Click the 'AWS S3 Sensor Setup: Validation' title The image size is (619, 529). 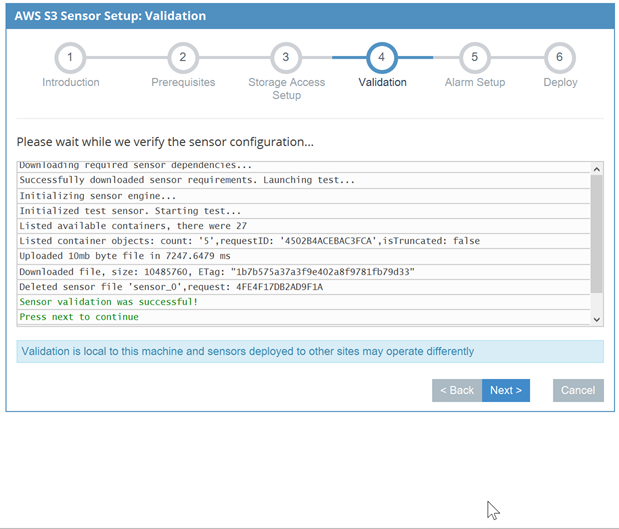pyautogui.click(x=110, y=16)
